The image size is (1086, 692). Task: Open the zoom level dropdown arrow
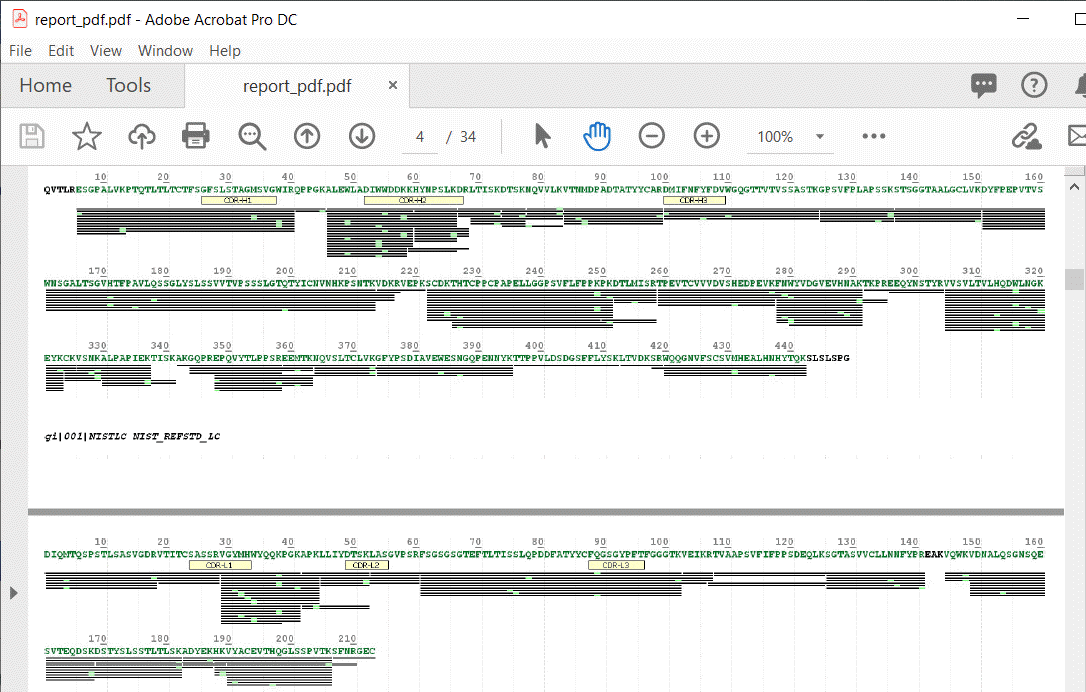(820, 136)
